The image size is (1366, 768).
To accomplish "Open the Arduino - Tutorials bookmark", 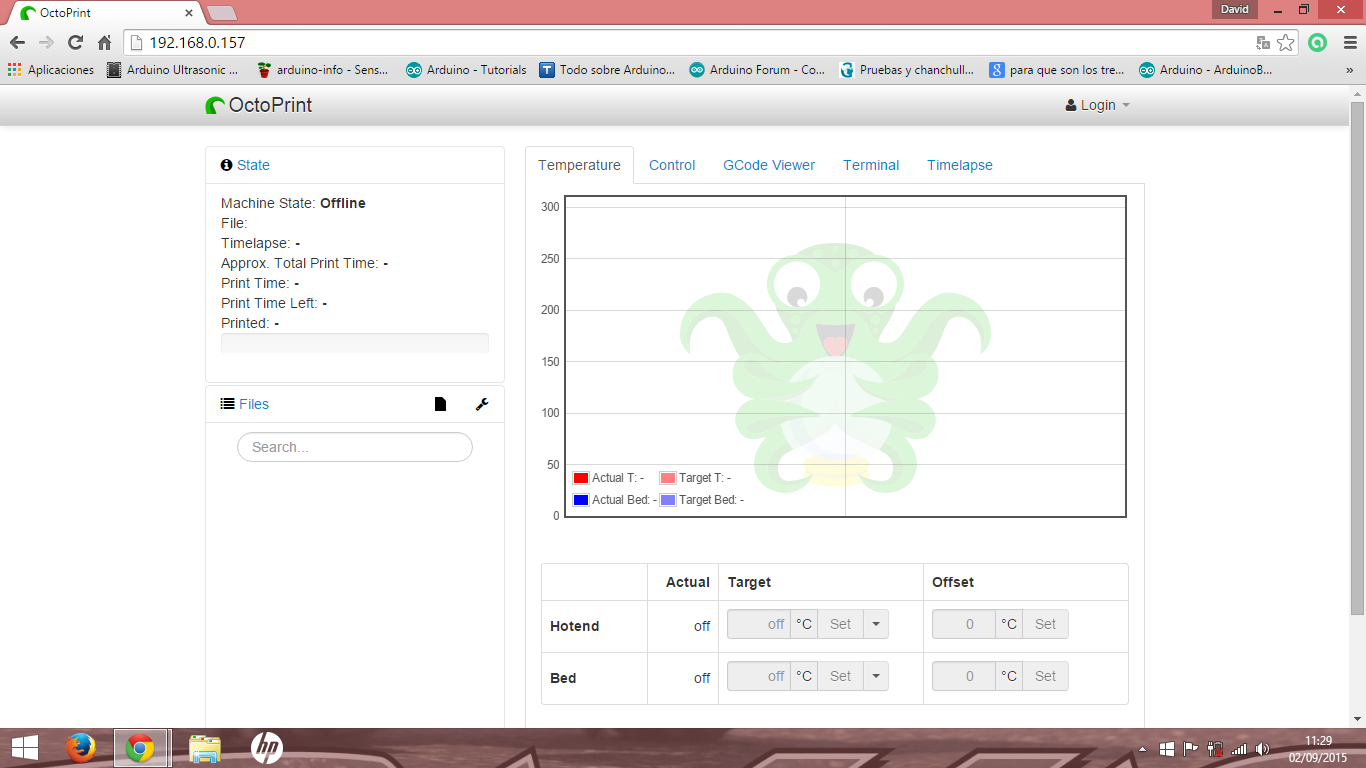I will click(466, 70).
